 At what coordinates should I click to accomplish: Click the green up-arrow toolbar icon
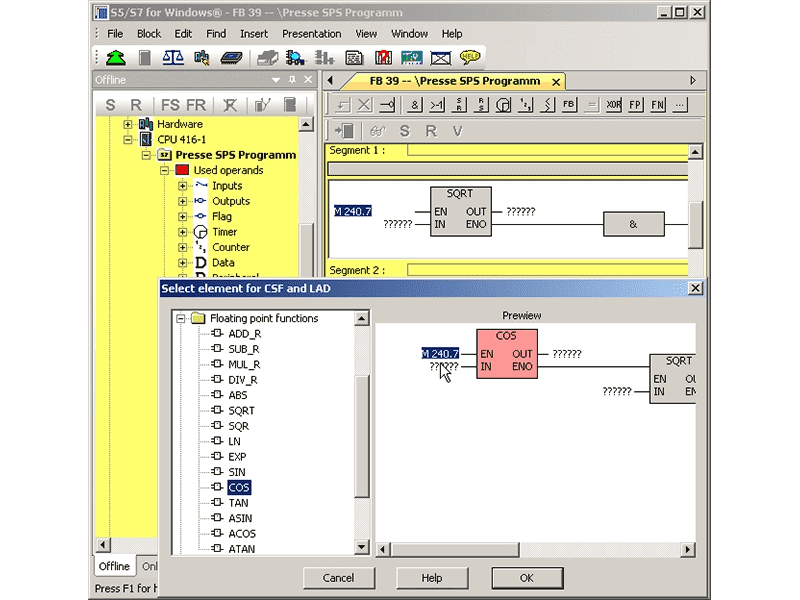[x=116, y=58]
